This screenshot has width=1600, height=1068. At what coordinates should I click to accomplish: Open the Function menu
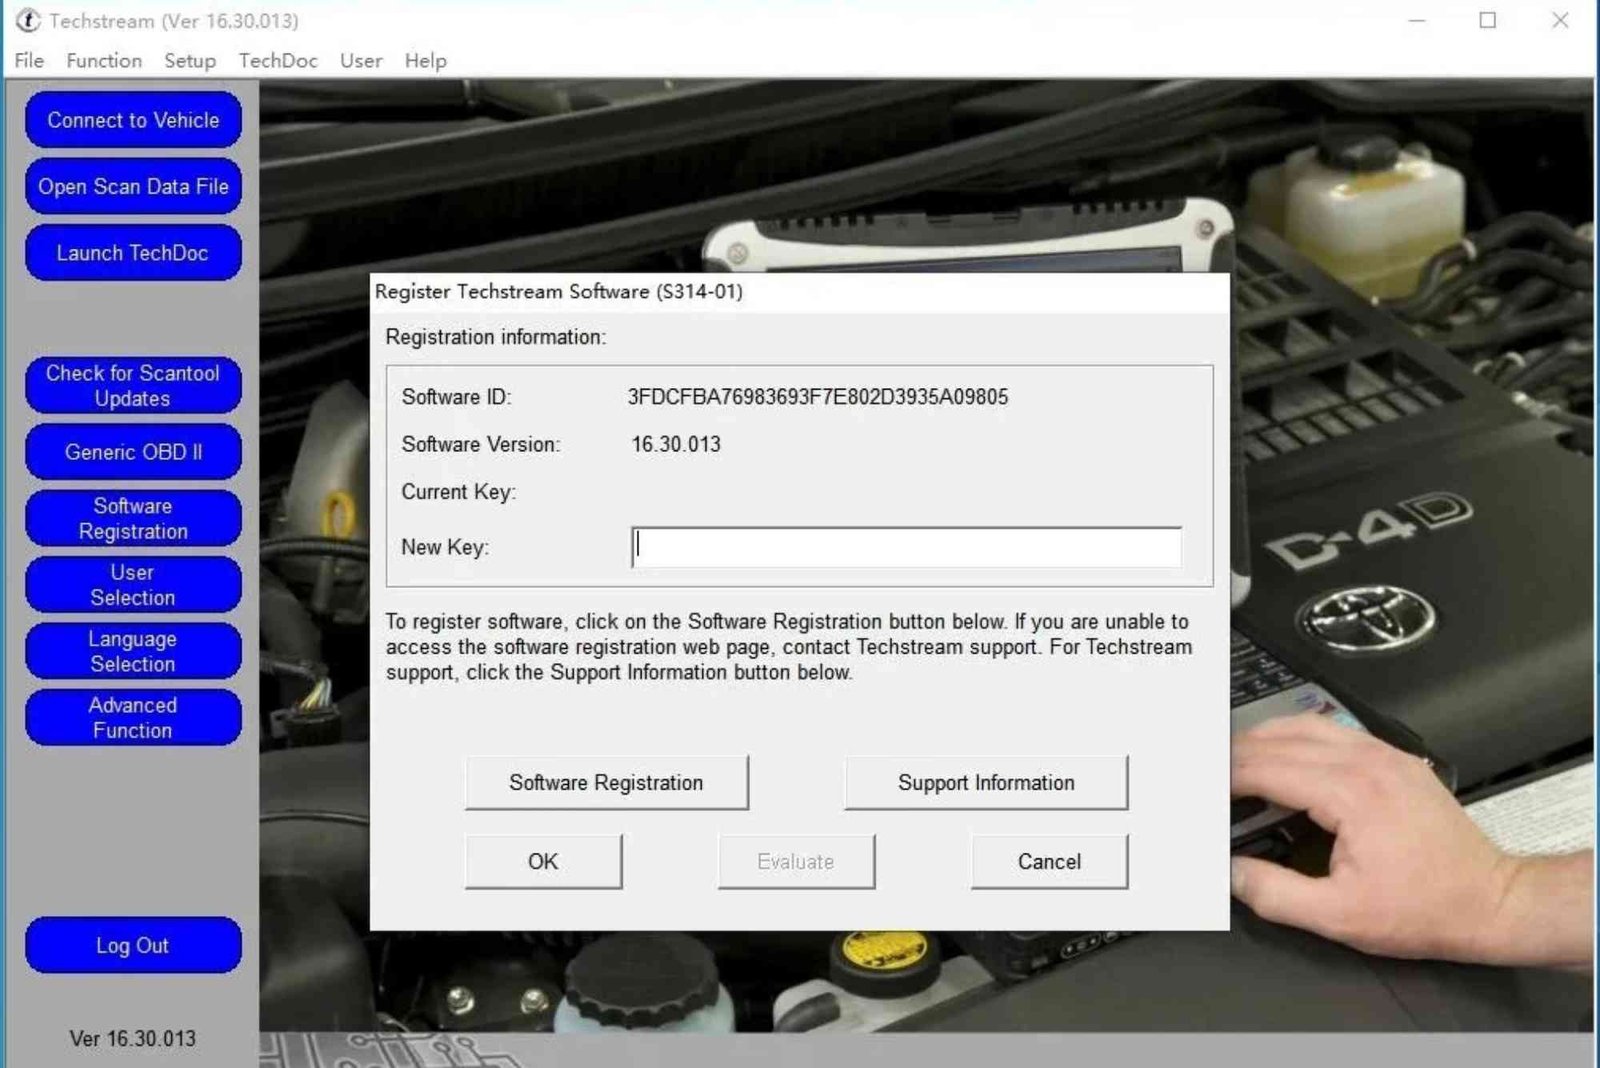[104, 61]
